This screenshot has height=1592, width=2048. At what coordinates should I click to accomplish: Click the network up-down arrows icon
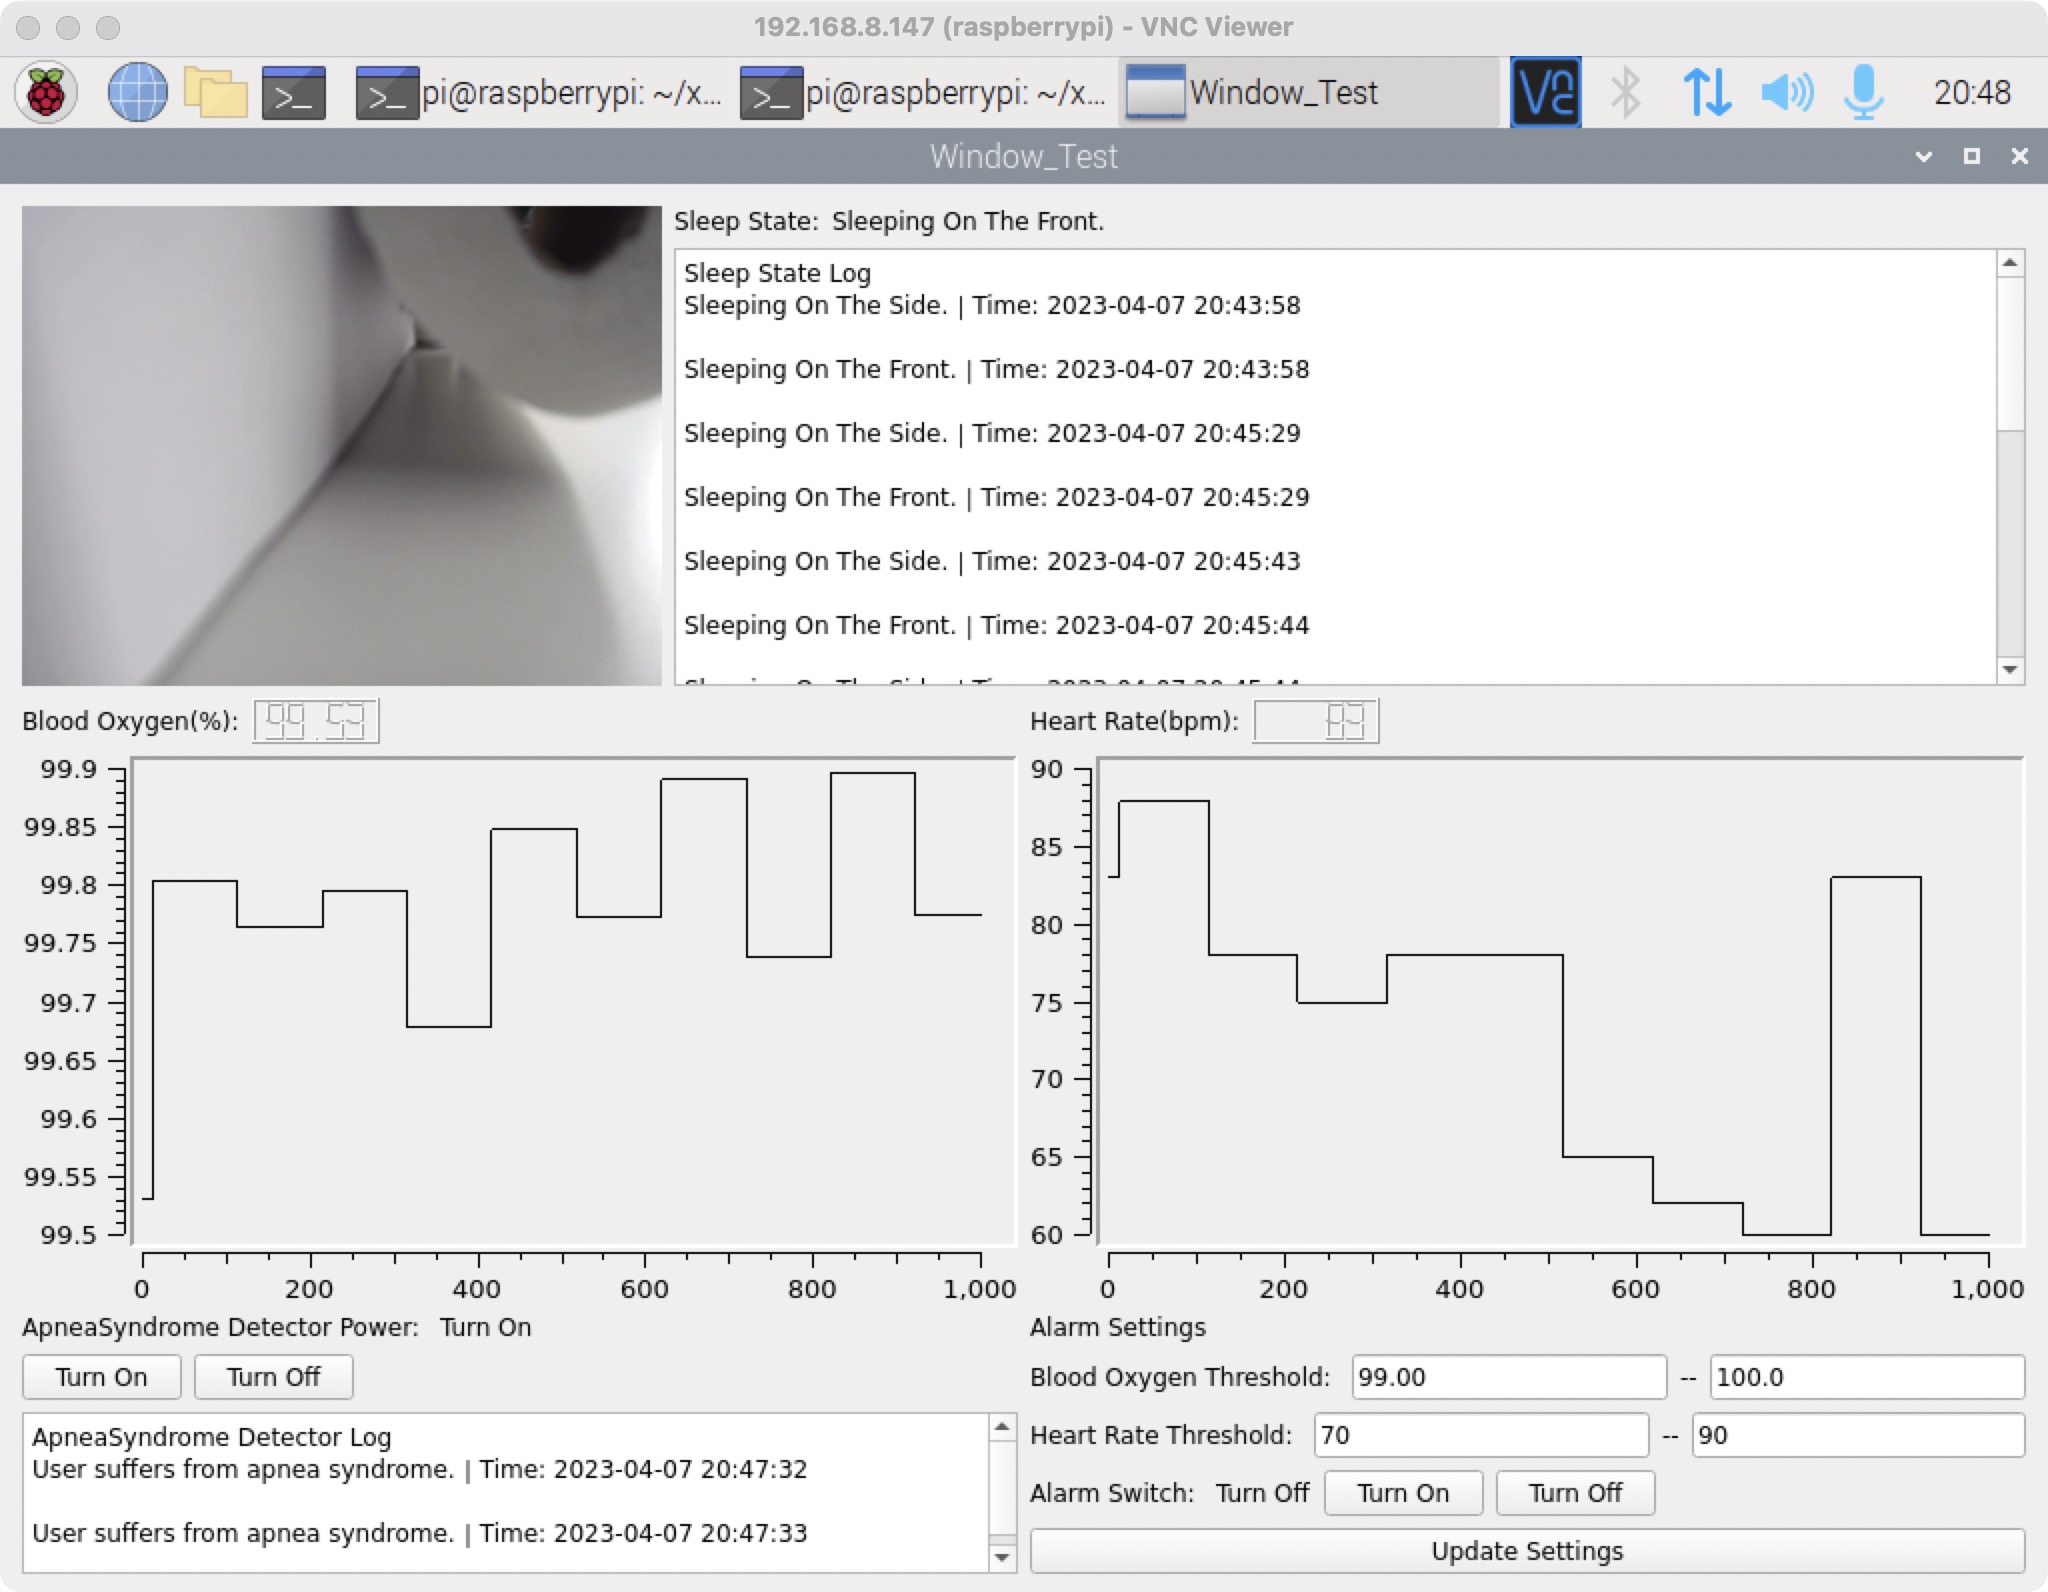coord(1706,93)
